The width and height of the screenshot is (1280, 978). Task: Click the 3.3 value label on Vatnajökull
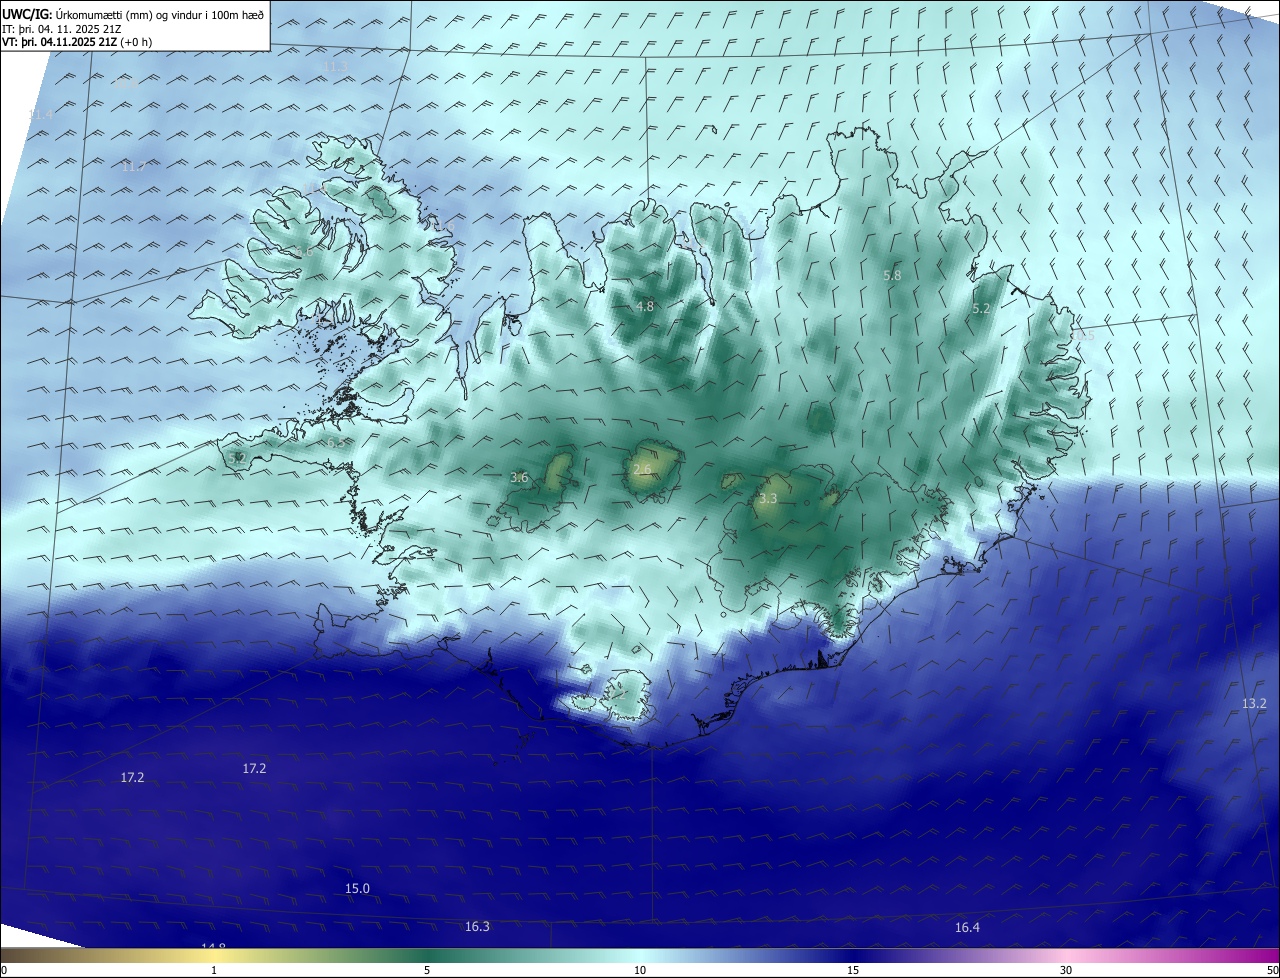[768, 497]
